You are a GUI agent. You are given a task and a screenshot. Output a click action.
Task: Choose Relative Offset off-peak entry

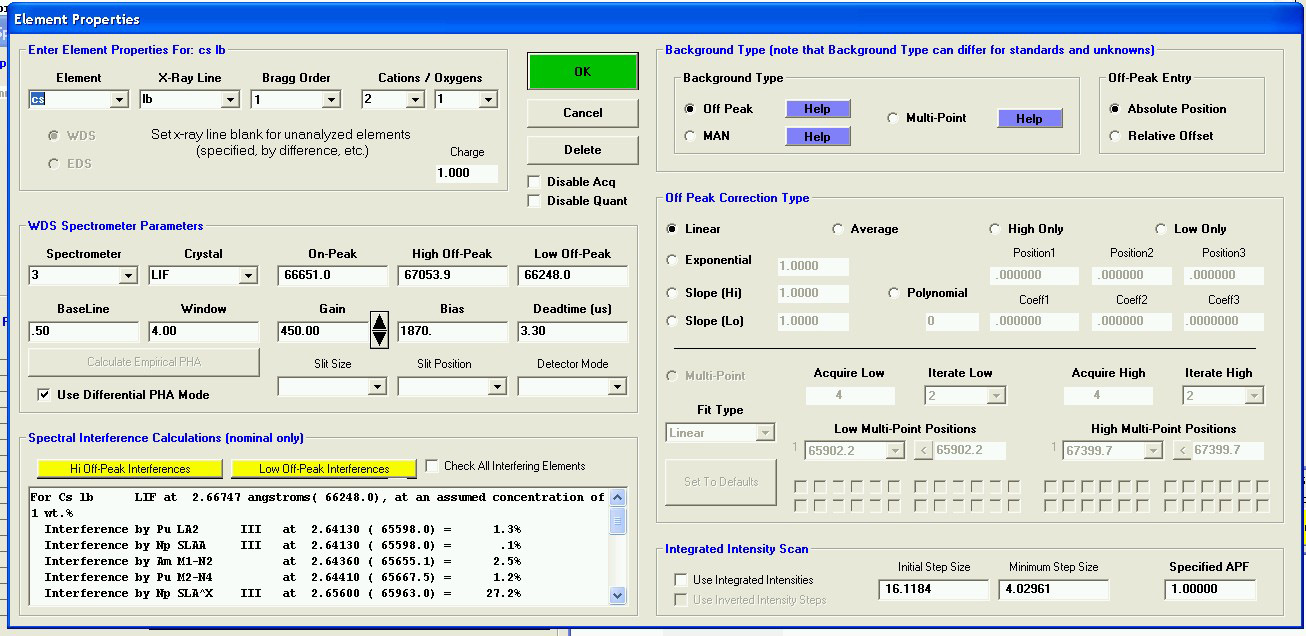(x=1116, y=136)
